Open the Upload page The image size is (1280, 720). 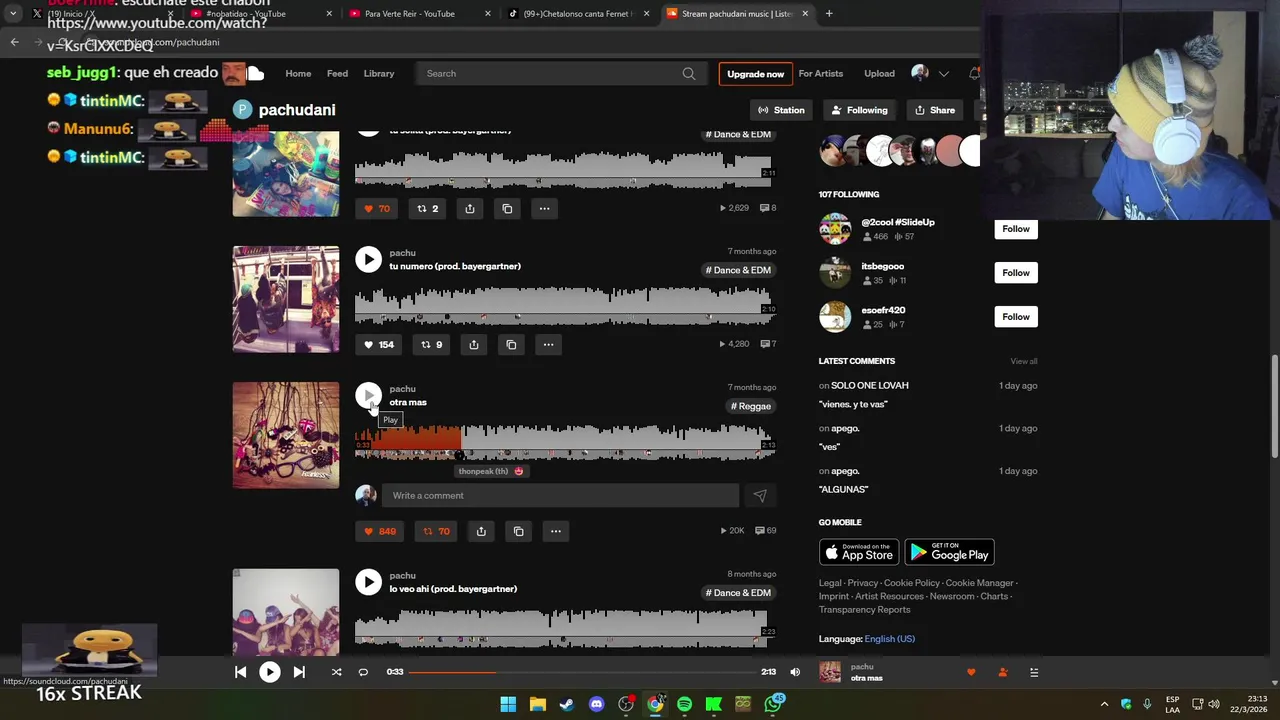879,73
